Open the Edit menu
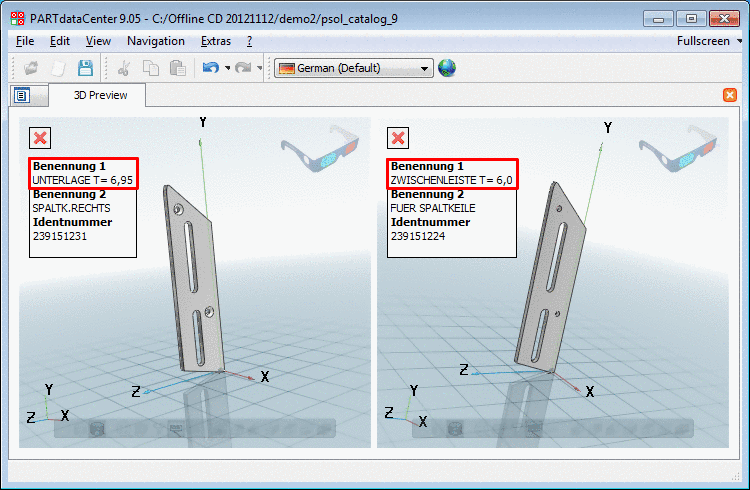The height and width of the screenshot is (490, 750). pyautogui.click(x=60, y=41)
